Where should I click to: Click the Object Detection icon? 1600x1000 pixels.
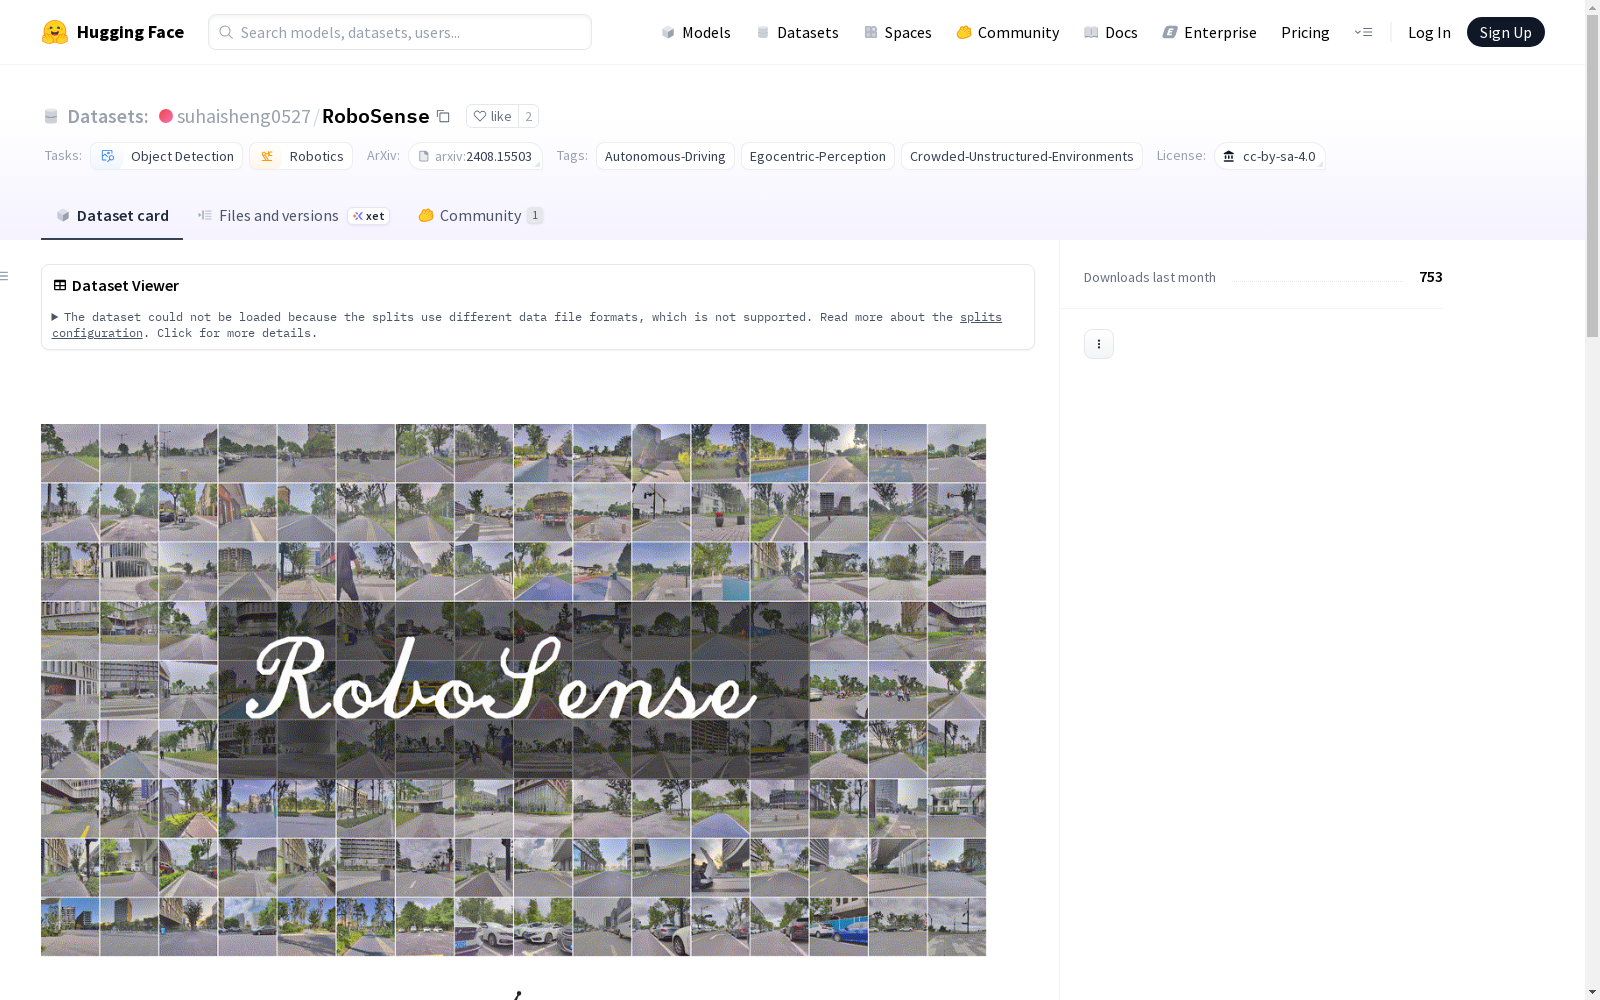tap(108, 156)
